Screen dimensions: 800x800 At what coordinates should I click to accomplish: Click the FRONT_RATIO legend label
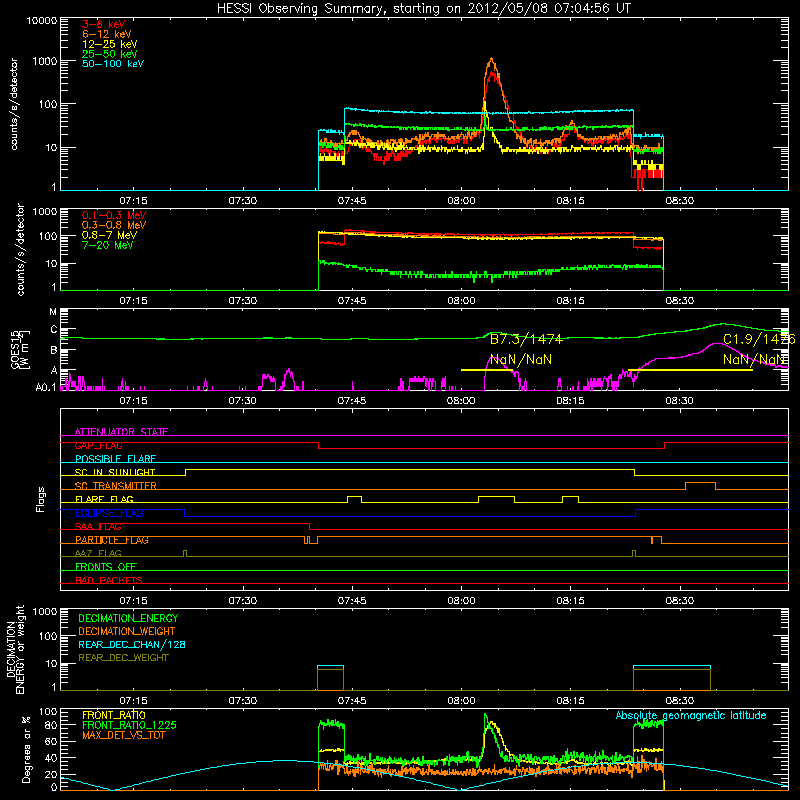pos(114,715)
